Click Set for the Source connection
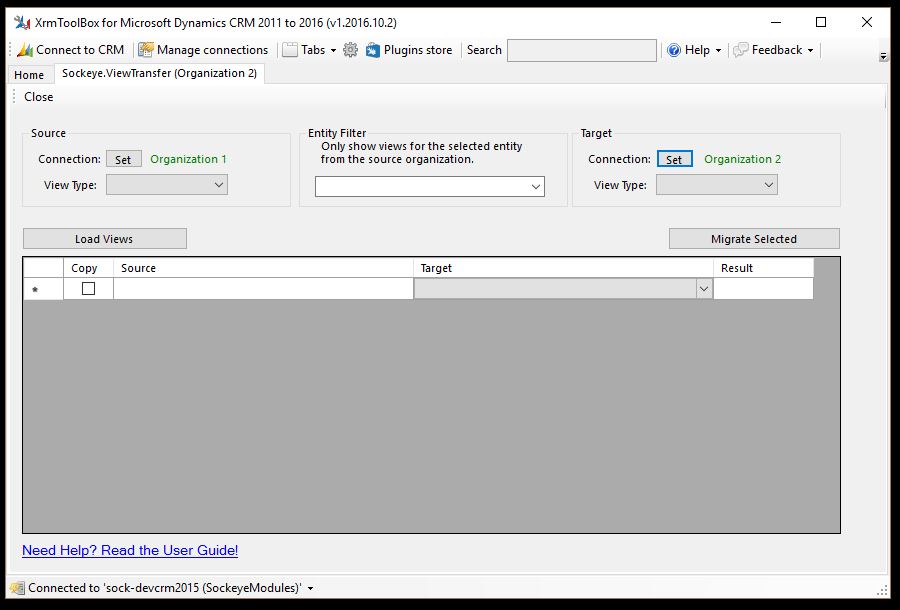 click(123, 160)
